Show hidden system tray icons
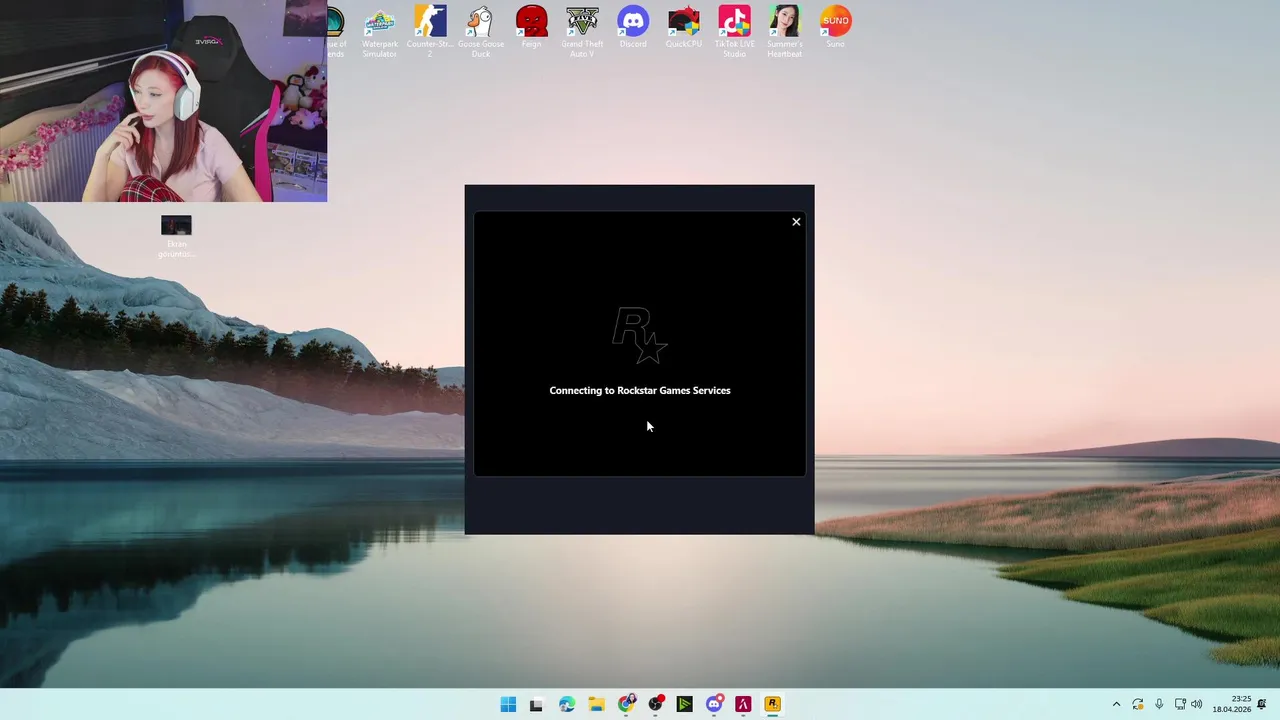The image size is (1280, 720). 1116,704
